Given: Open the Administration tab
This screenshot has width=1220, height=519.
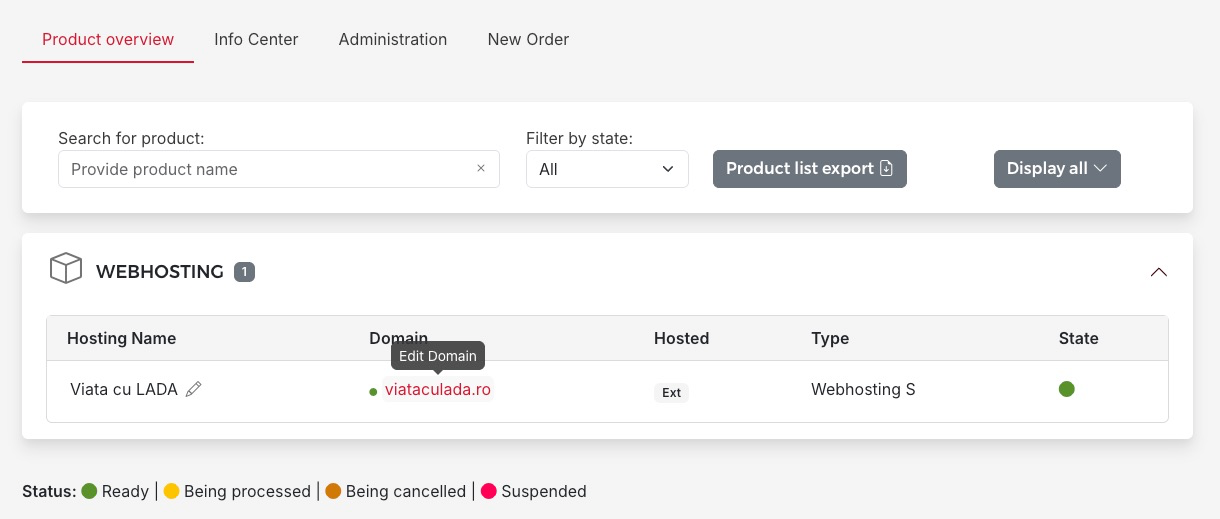Looking at the screenshot, I should click(392, 39).
